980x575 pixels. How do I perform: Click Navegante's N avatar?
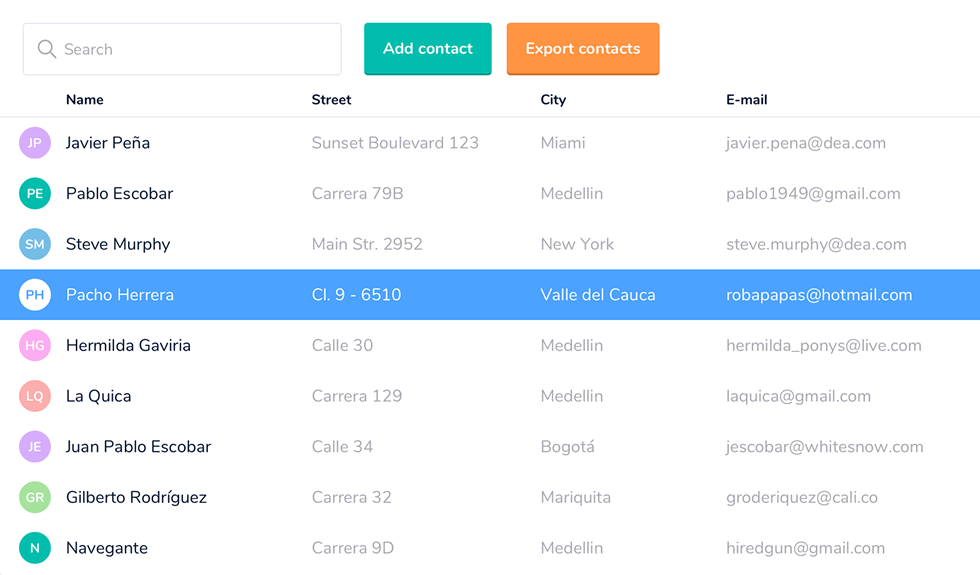35,548
